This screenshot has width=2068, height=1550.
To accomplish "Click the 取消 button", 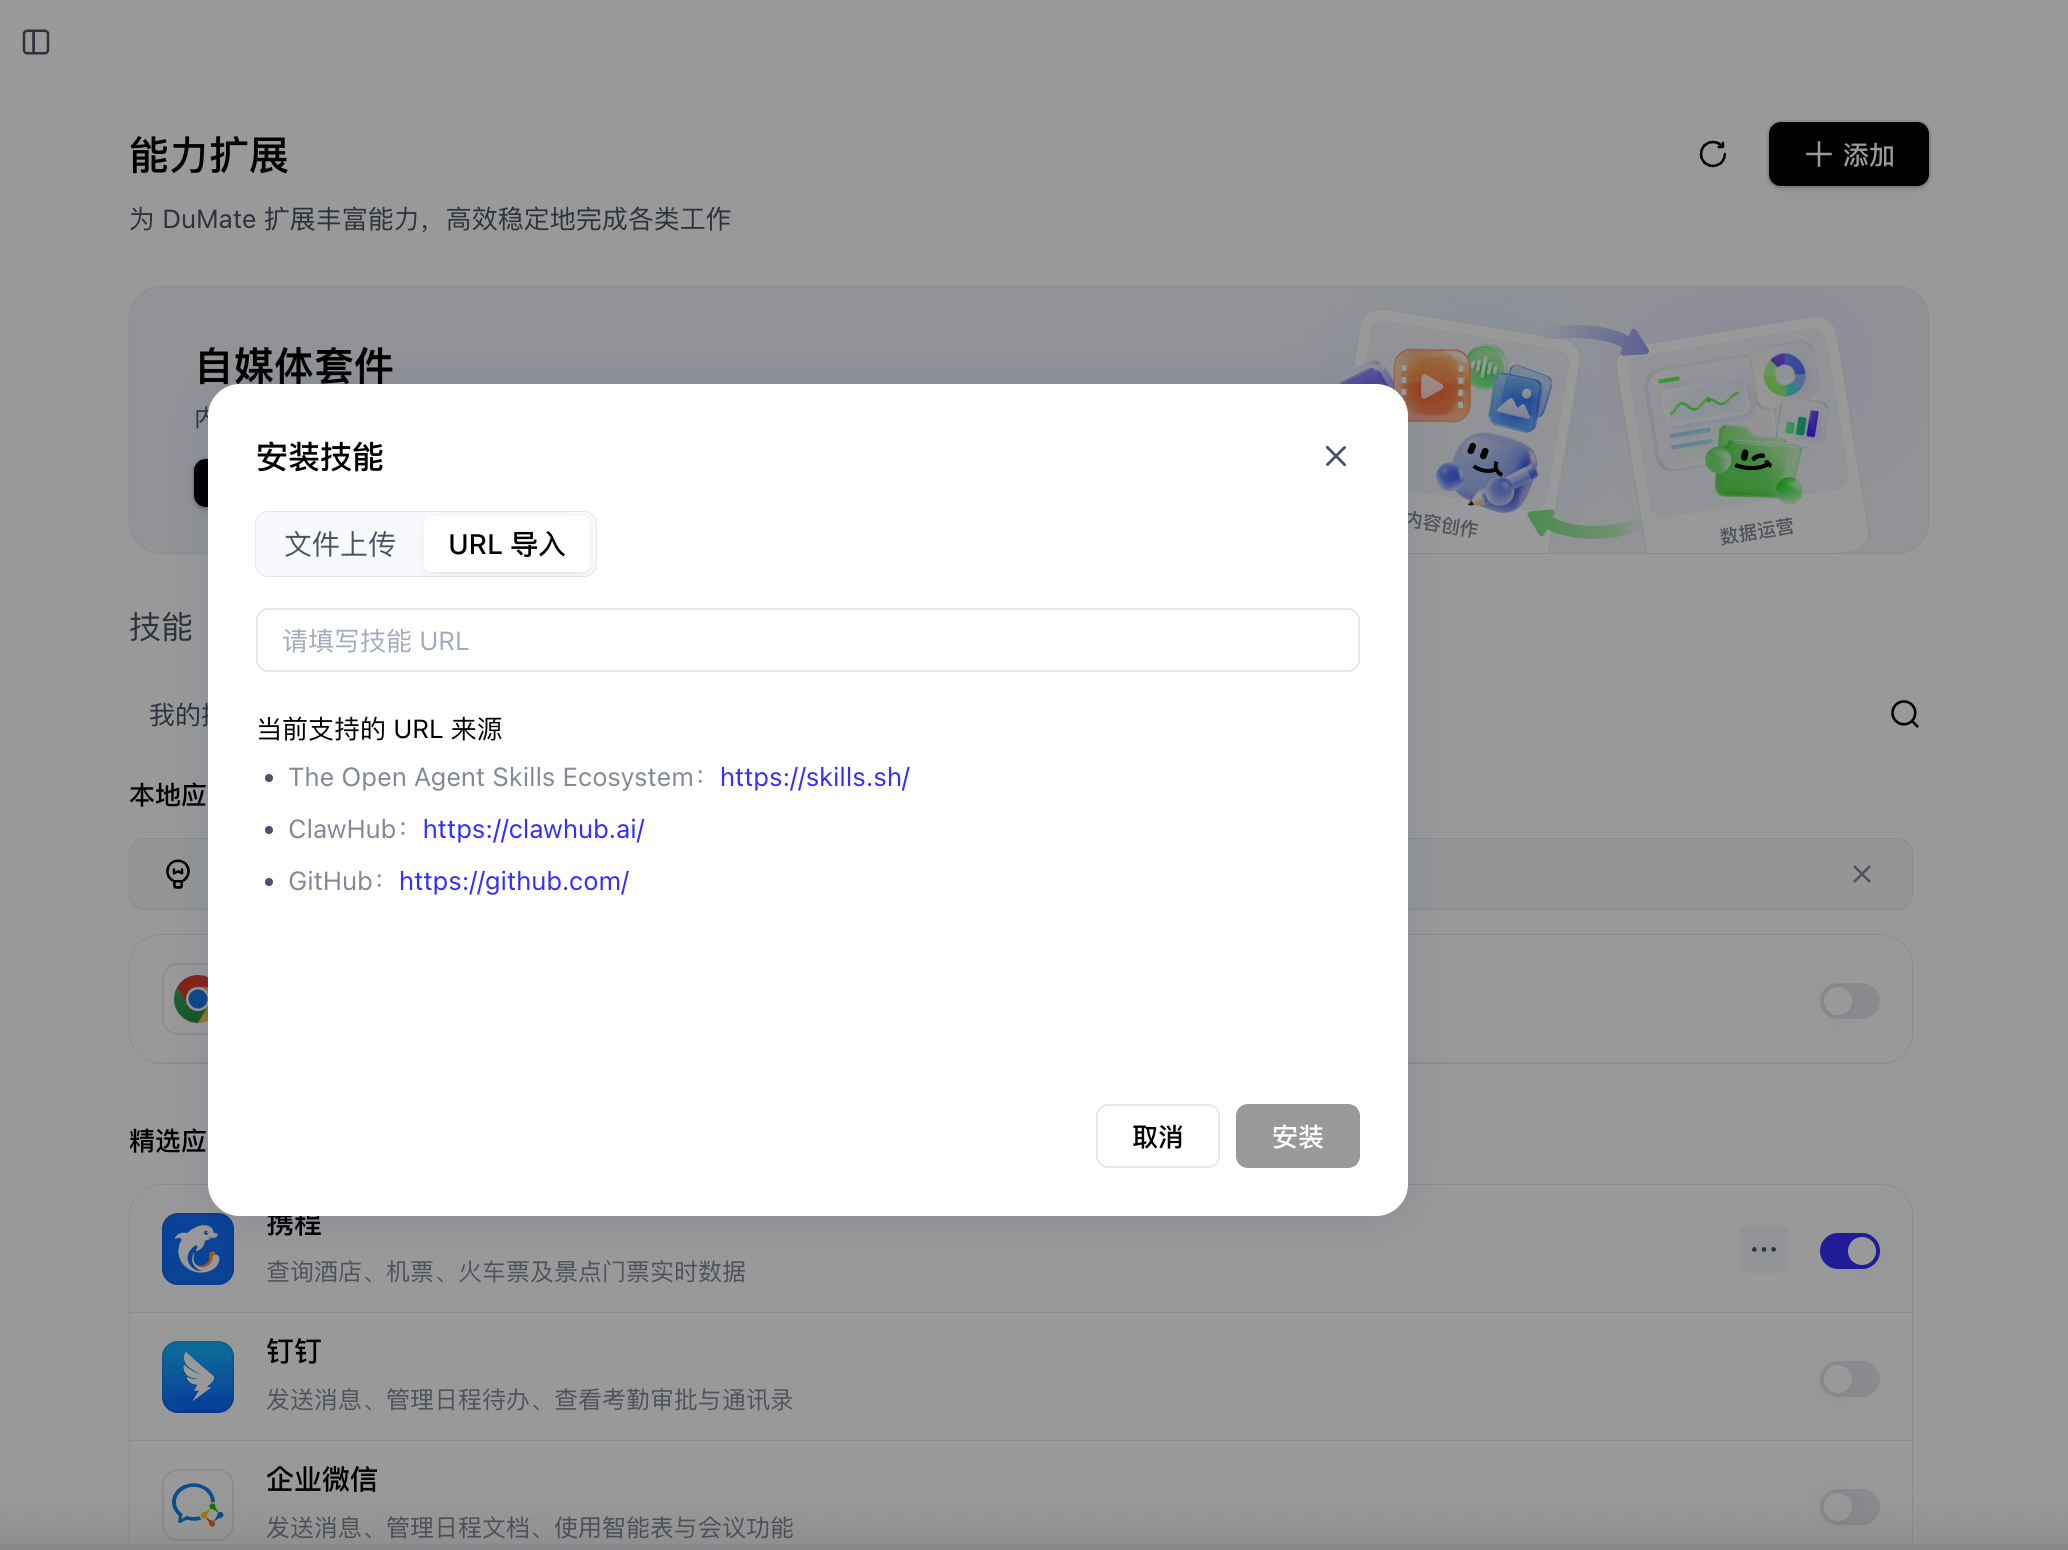I will (x=1157, y=1136).
